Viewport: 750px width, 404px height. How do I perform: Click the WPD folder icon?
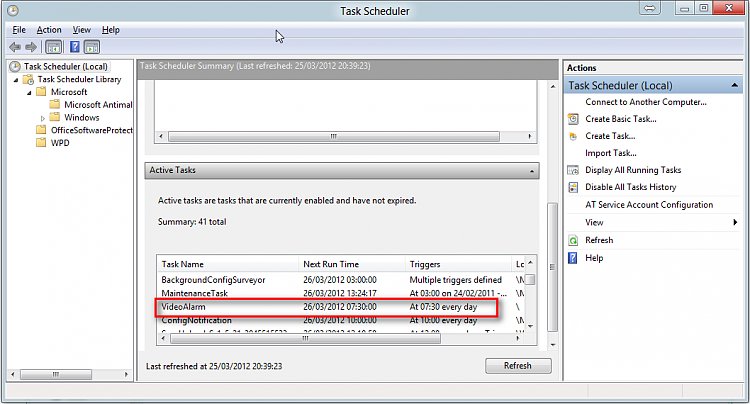point(42,142)
